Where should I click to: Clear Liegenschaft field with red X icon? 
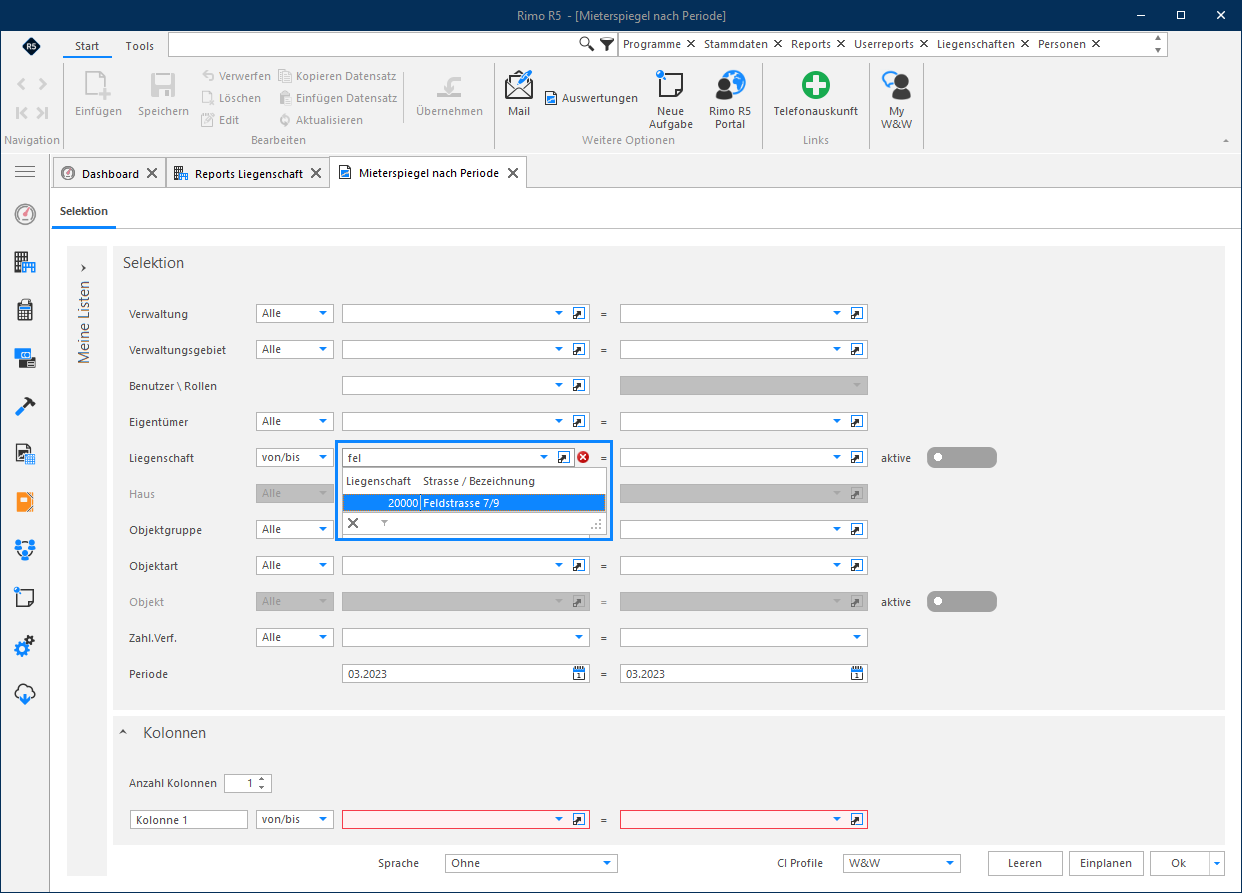583,457
